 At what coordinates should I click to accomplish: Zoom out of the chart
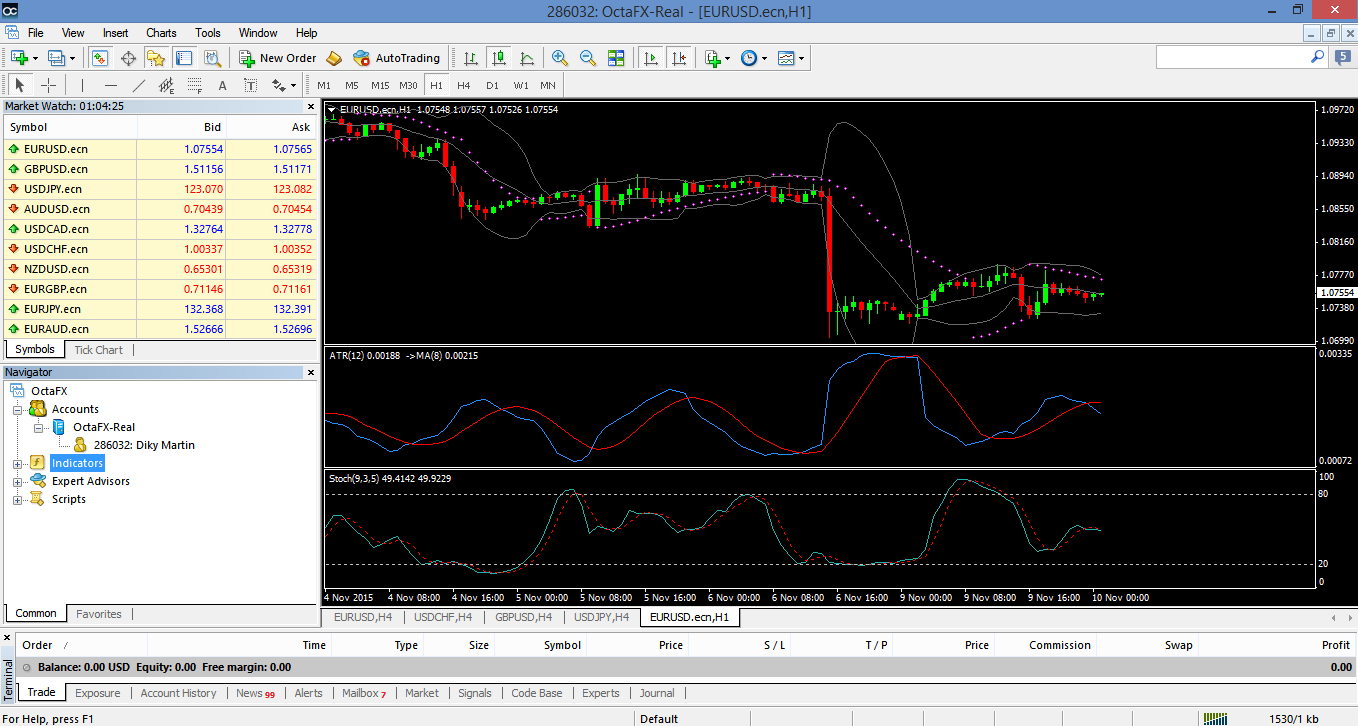click(587, 57)
